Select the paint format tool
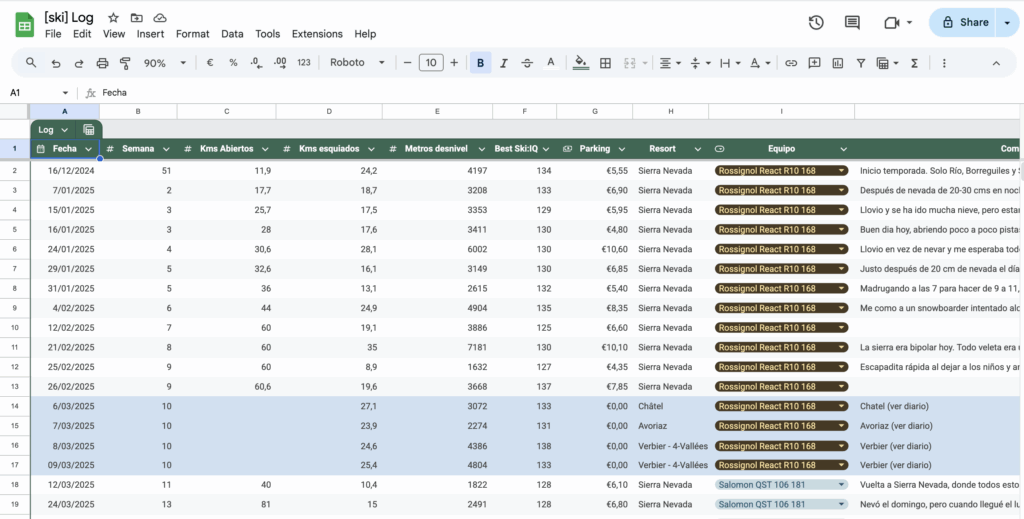The image size is (1024, 519). pos(125,63)
